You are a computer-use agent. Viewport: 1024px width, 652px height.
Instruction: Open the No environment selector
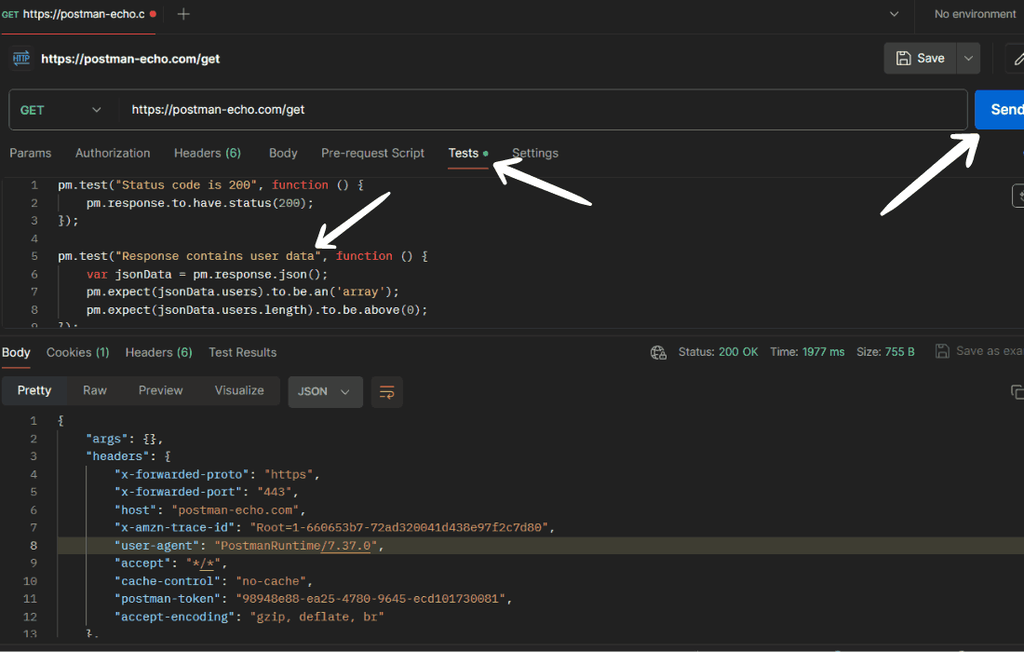974,14
